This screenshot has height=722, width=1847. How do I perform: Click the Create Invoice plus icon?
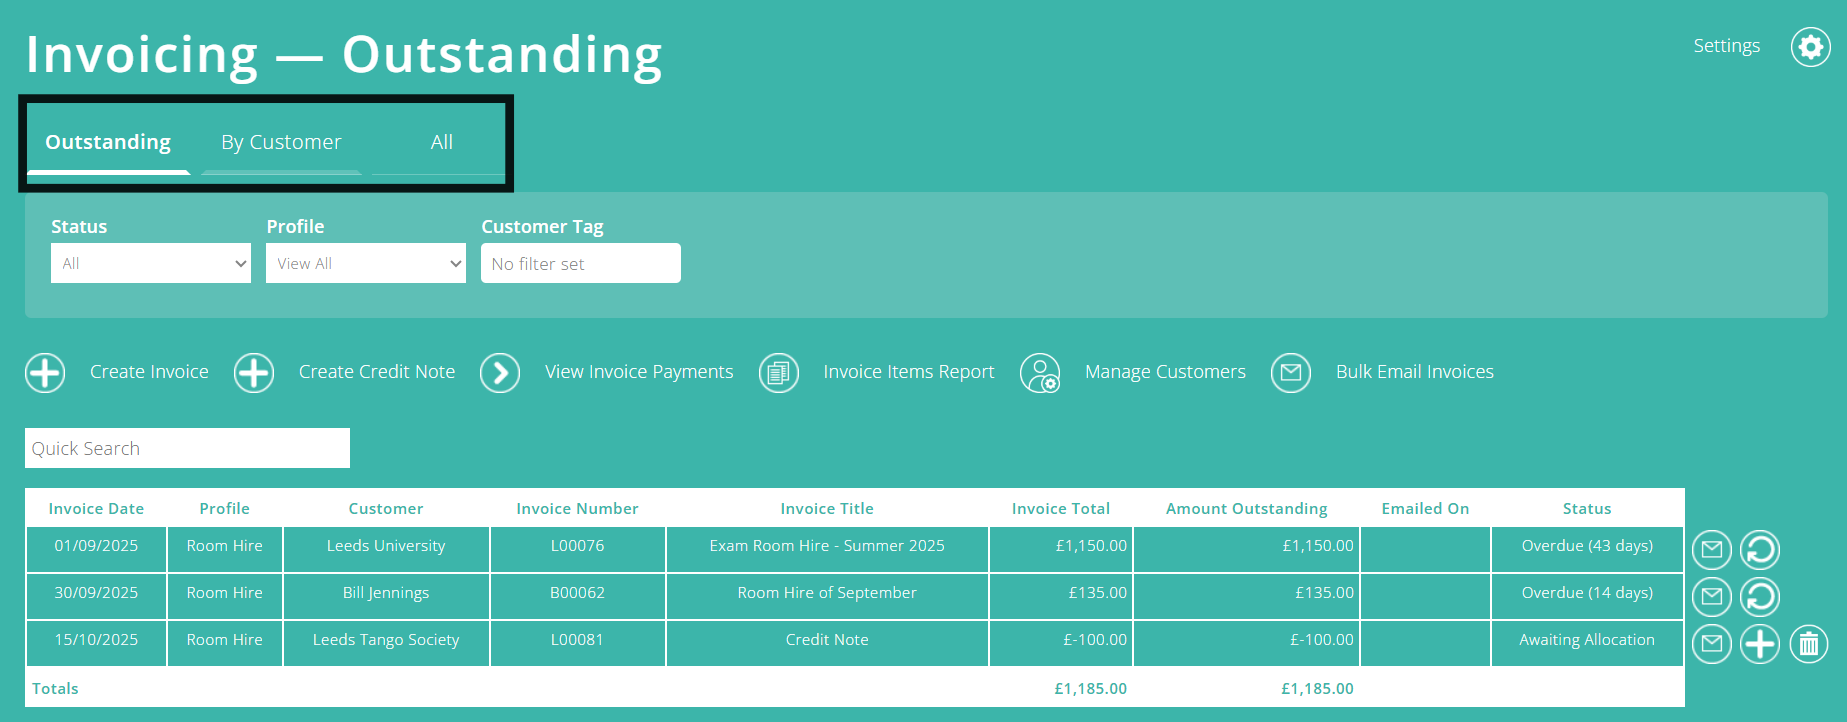(45, 373)
